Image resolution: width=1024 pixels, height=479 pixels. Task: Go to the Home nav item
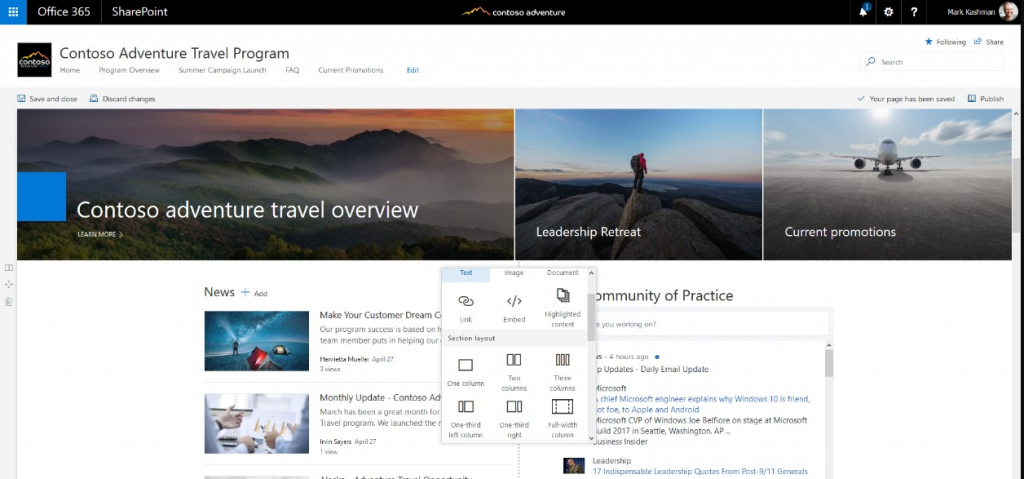[x=69, y=71]
